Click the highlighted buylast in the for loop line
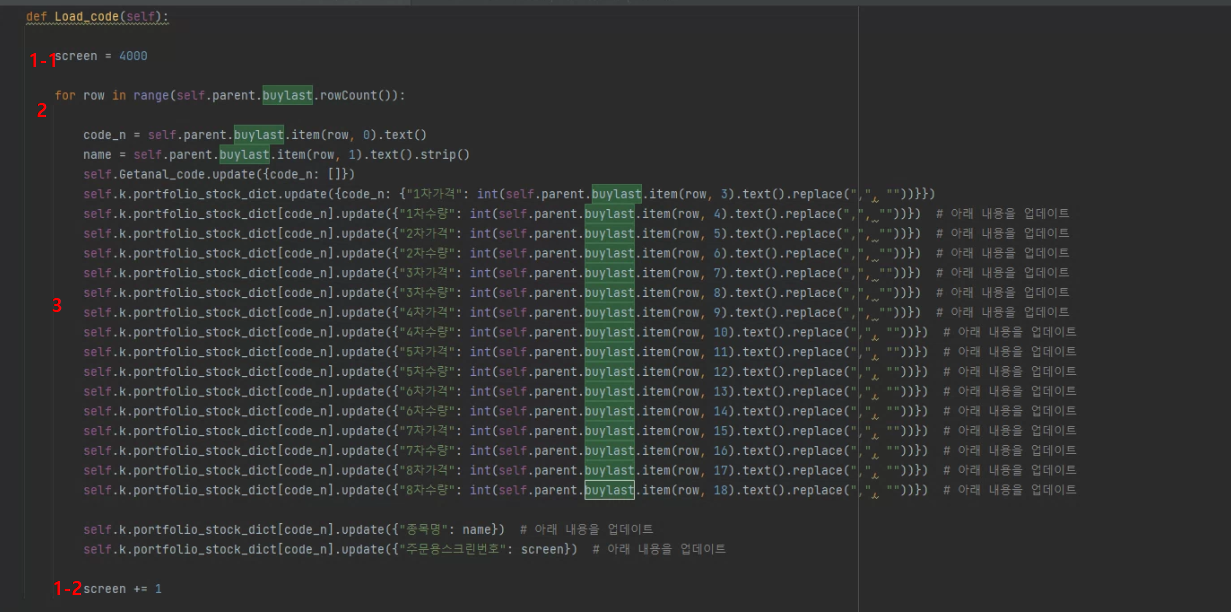The height and width of the screenshot is (612, 1231). click(x=288, y=96)
